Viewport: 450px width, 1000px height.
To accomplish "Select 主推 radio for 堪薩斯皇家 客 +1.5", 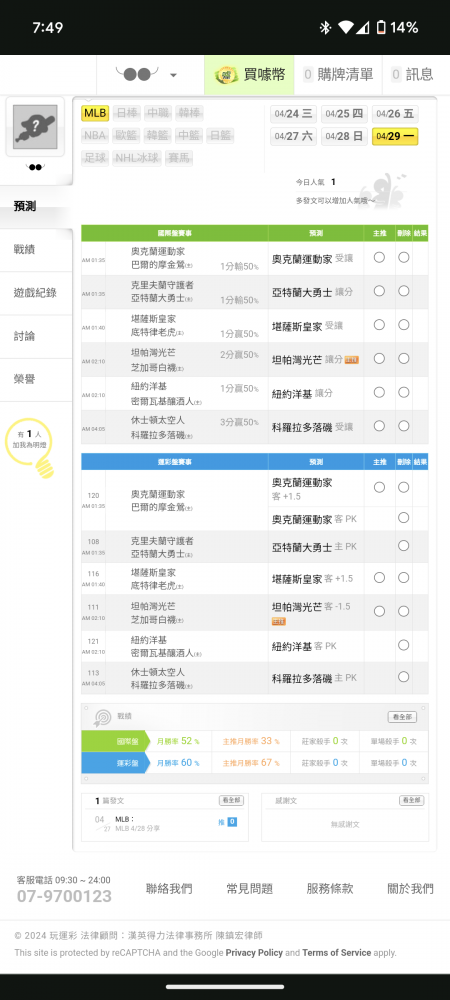I will [x=379, y=577].
